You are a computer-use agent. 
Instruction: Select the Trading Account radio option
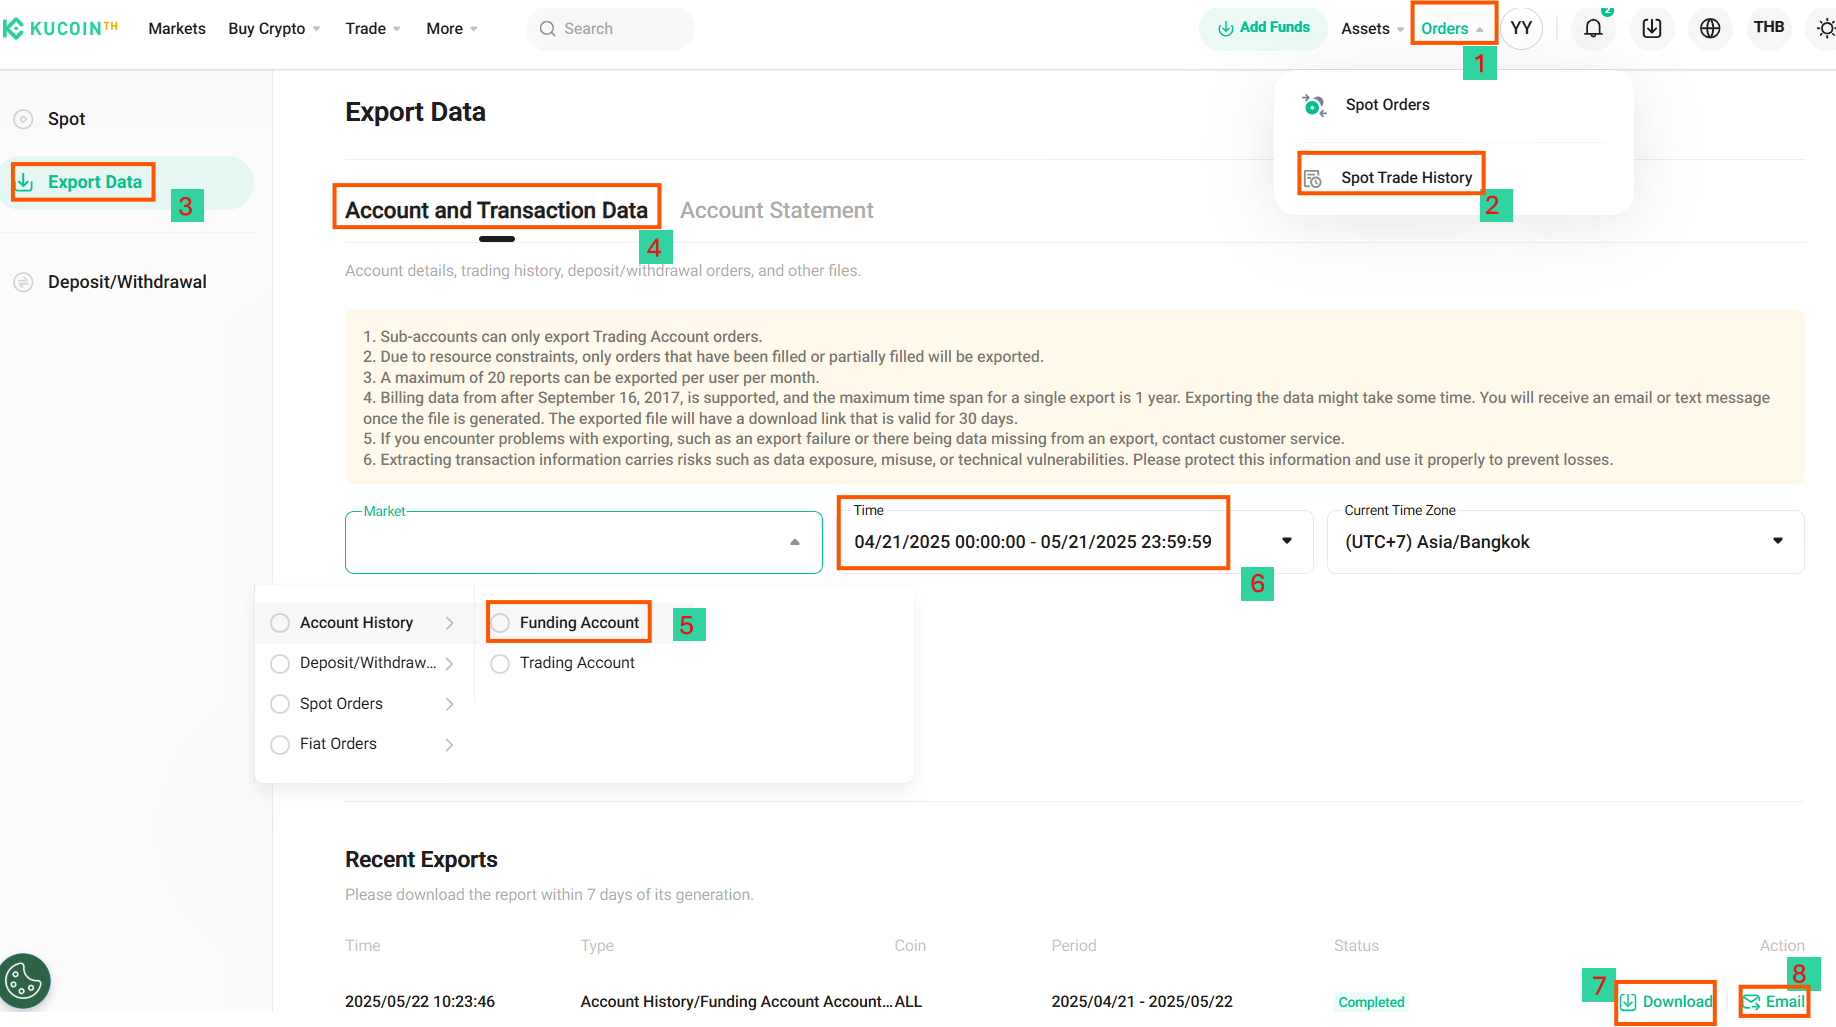[501, 664]
